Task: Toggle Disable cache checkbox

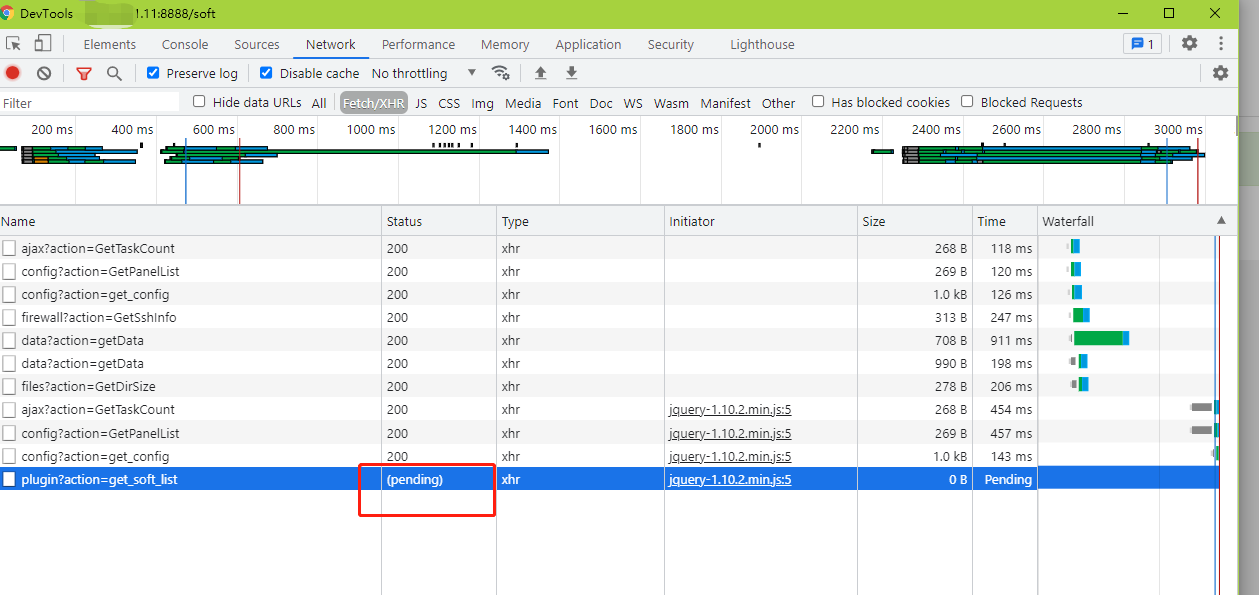Action: [x=266, y=73]
